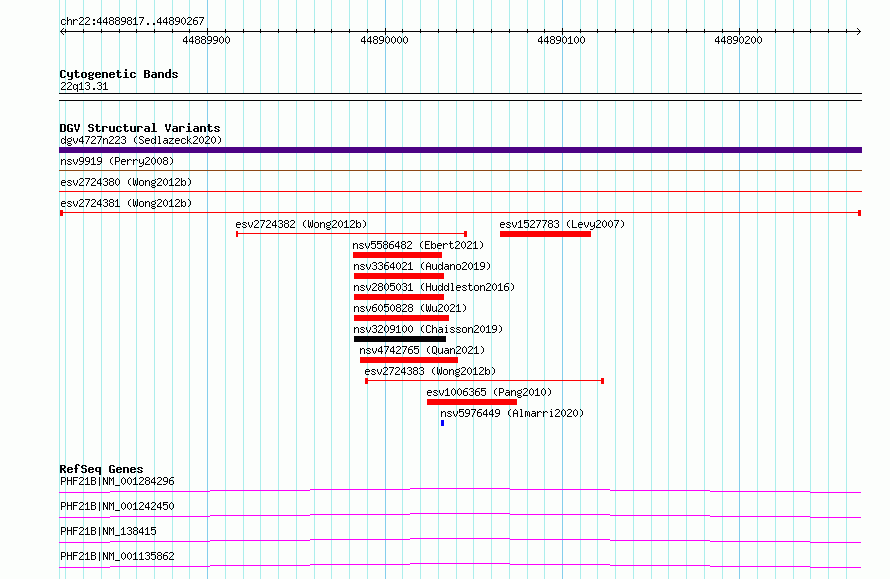Click the ruler's right arrow end
This screenshot has width=890, height=579.
pyautogui.click(x=859, y=31)
